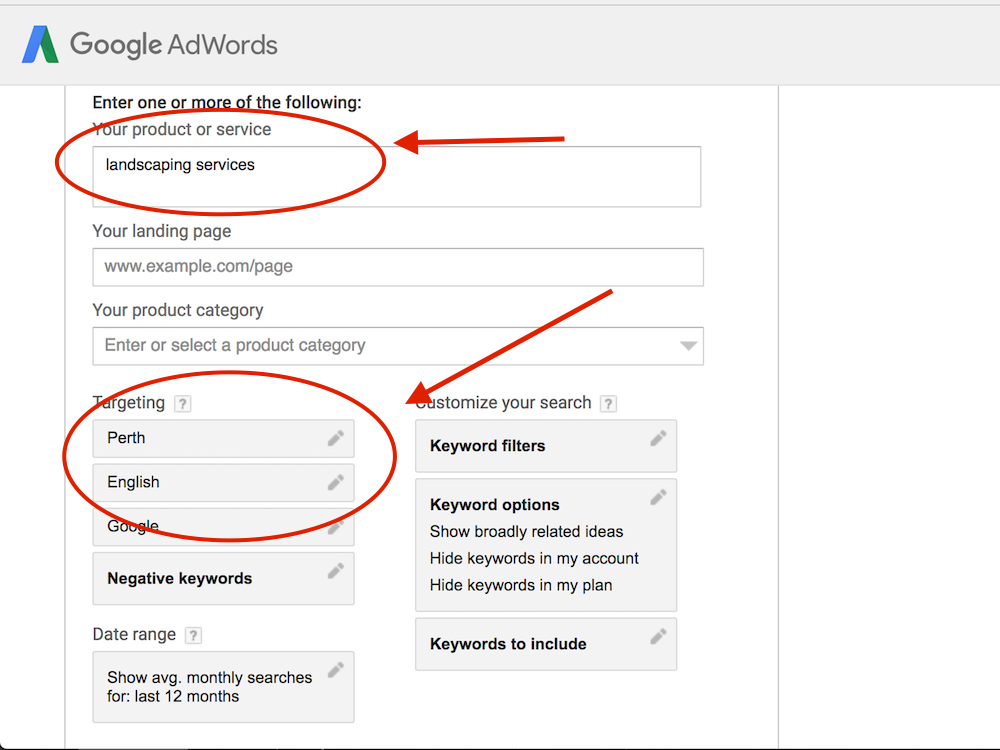Click 'Enter one or more of the following' text
The width and height of the screenshot is (1000, 750).
tap(227, 103)
